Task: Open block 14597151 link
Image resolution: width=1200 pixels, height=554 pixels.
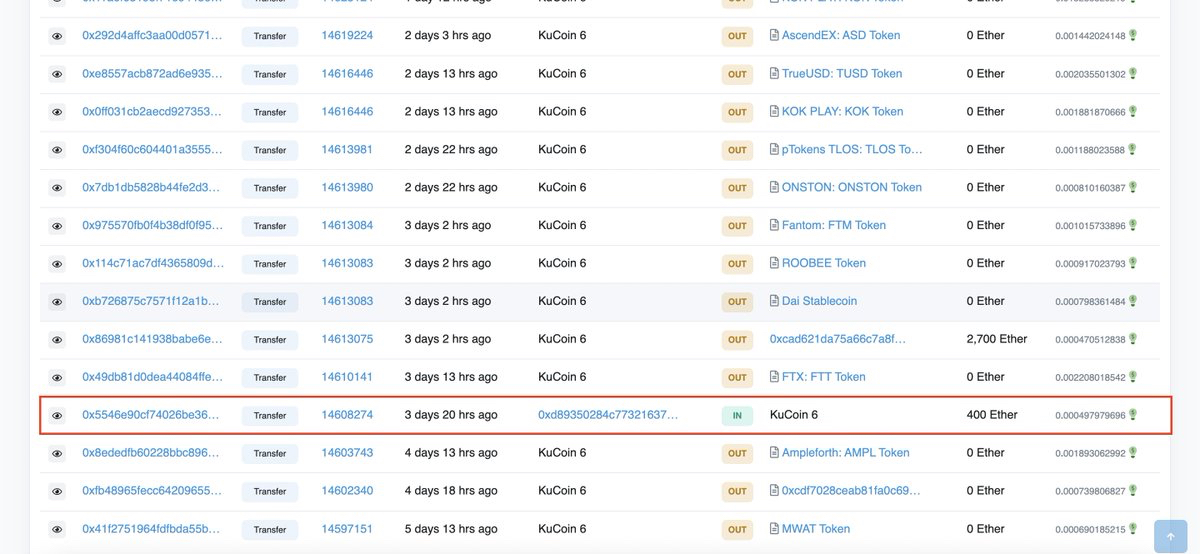Action: [347, 529]
